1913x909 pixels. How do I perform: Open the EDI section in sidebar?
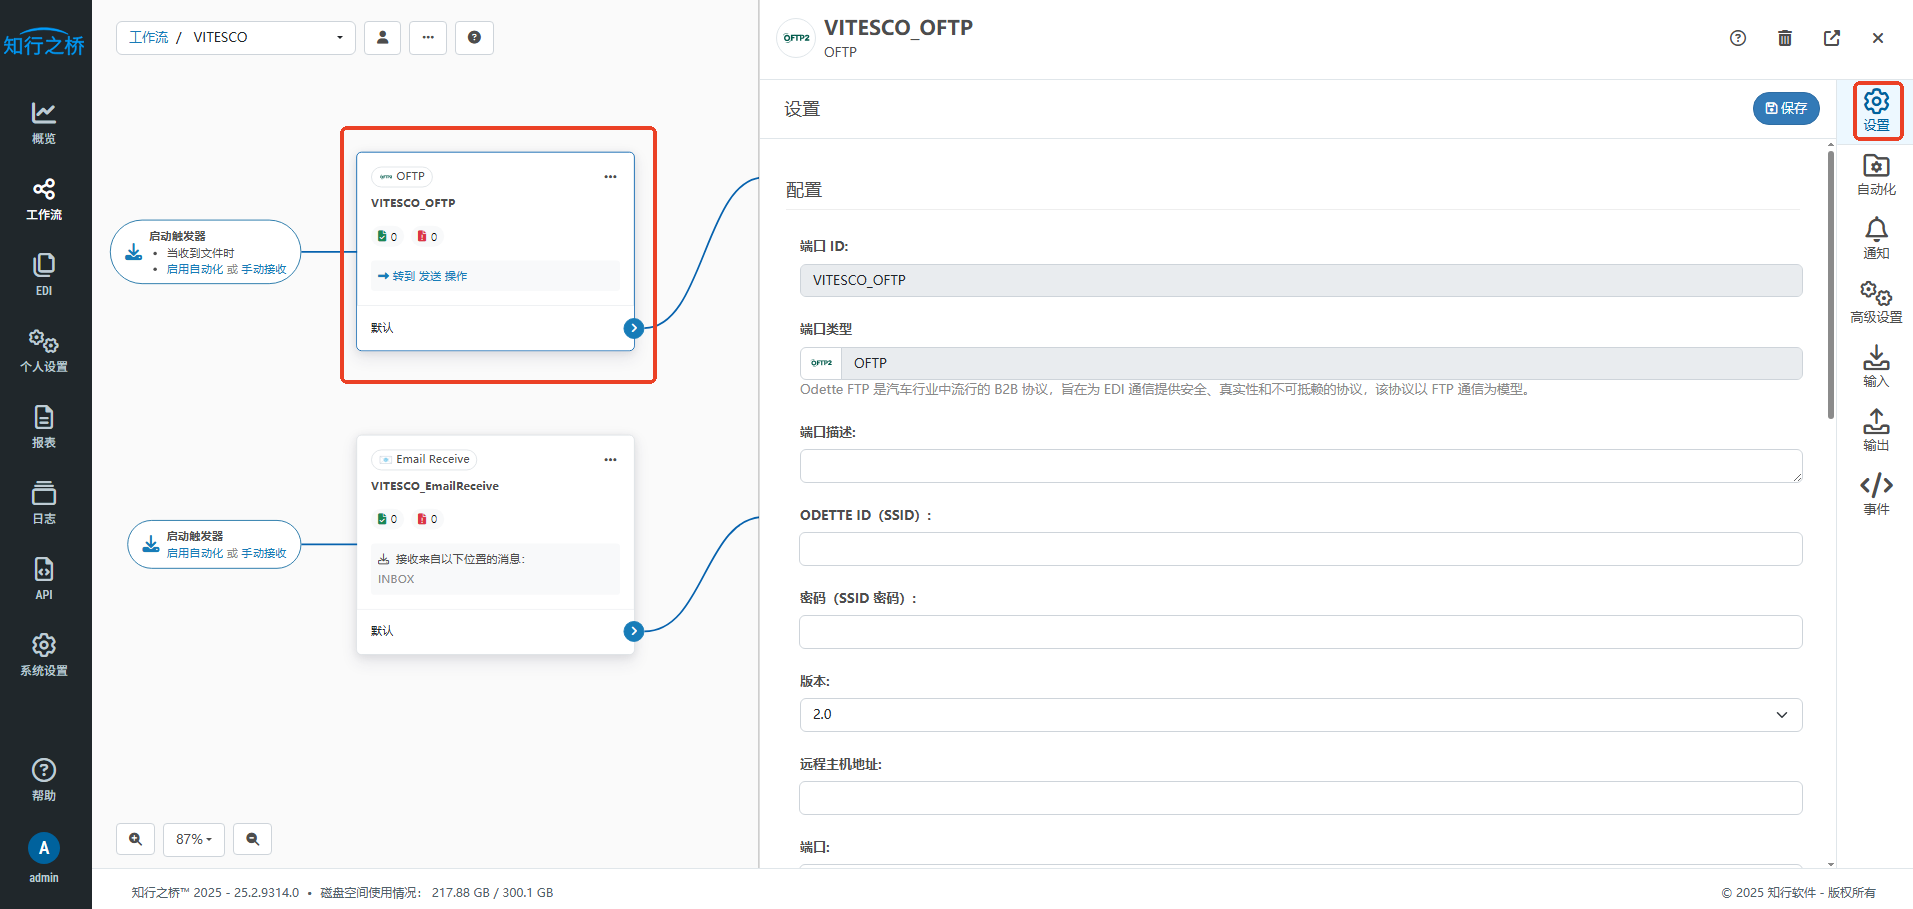44,274
